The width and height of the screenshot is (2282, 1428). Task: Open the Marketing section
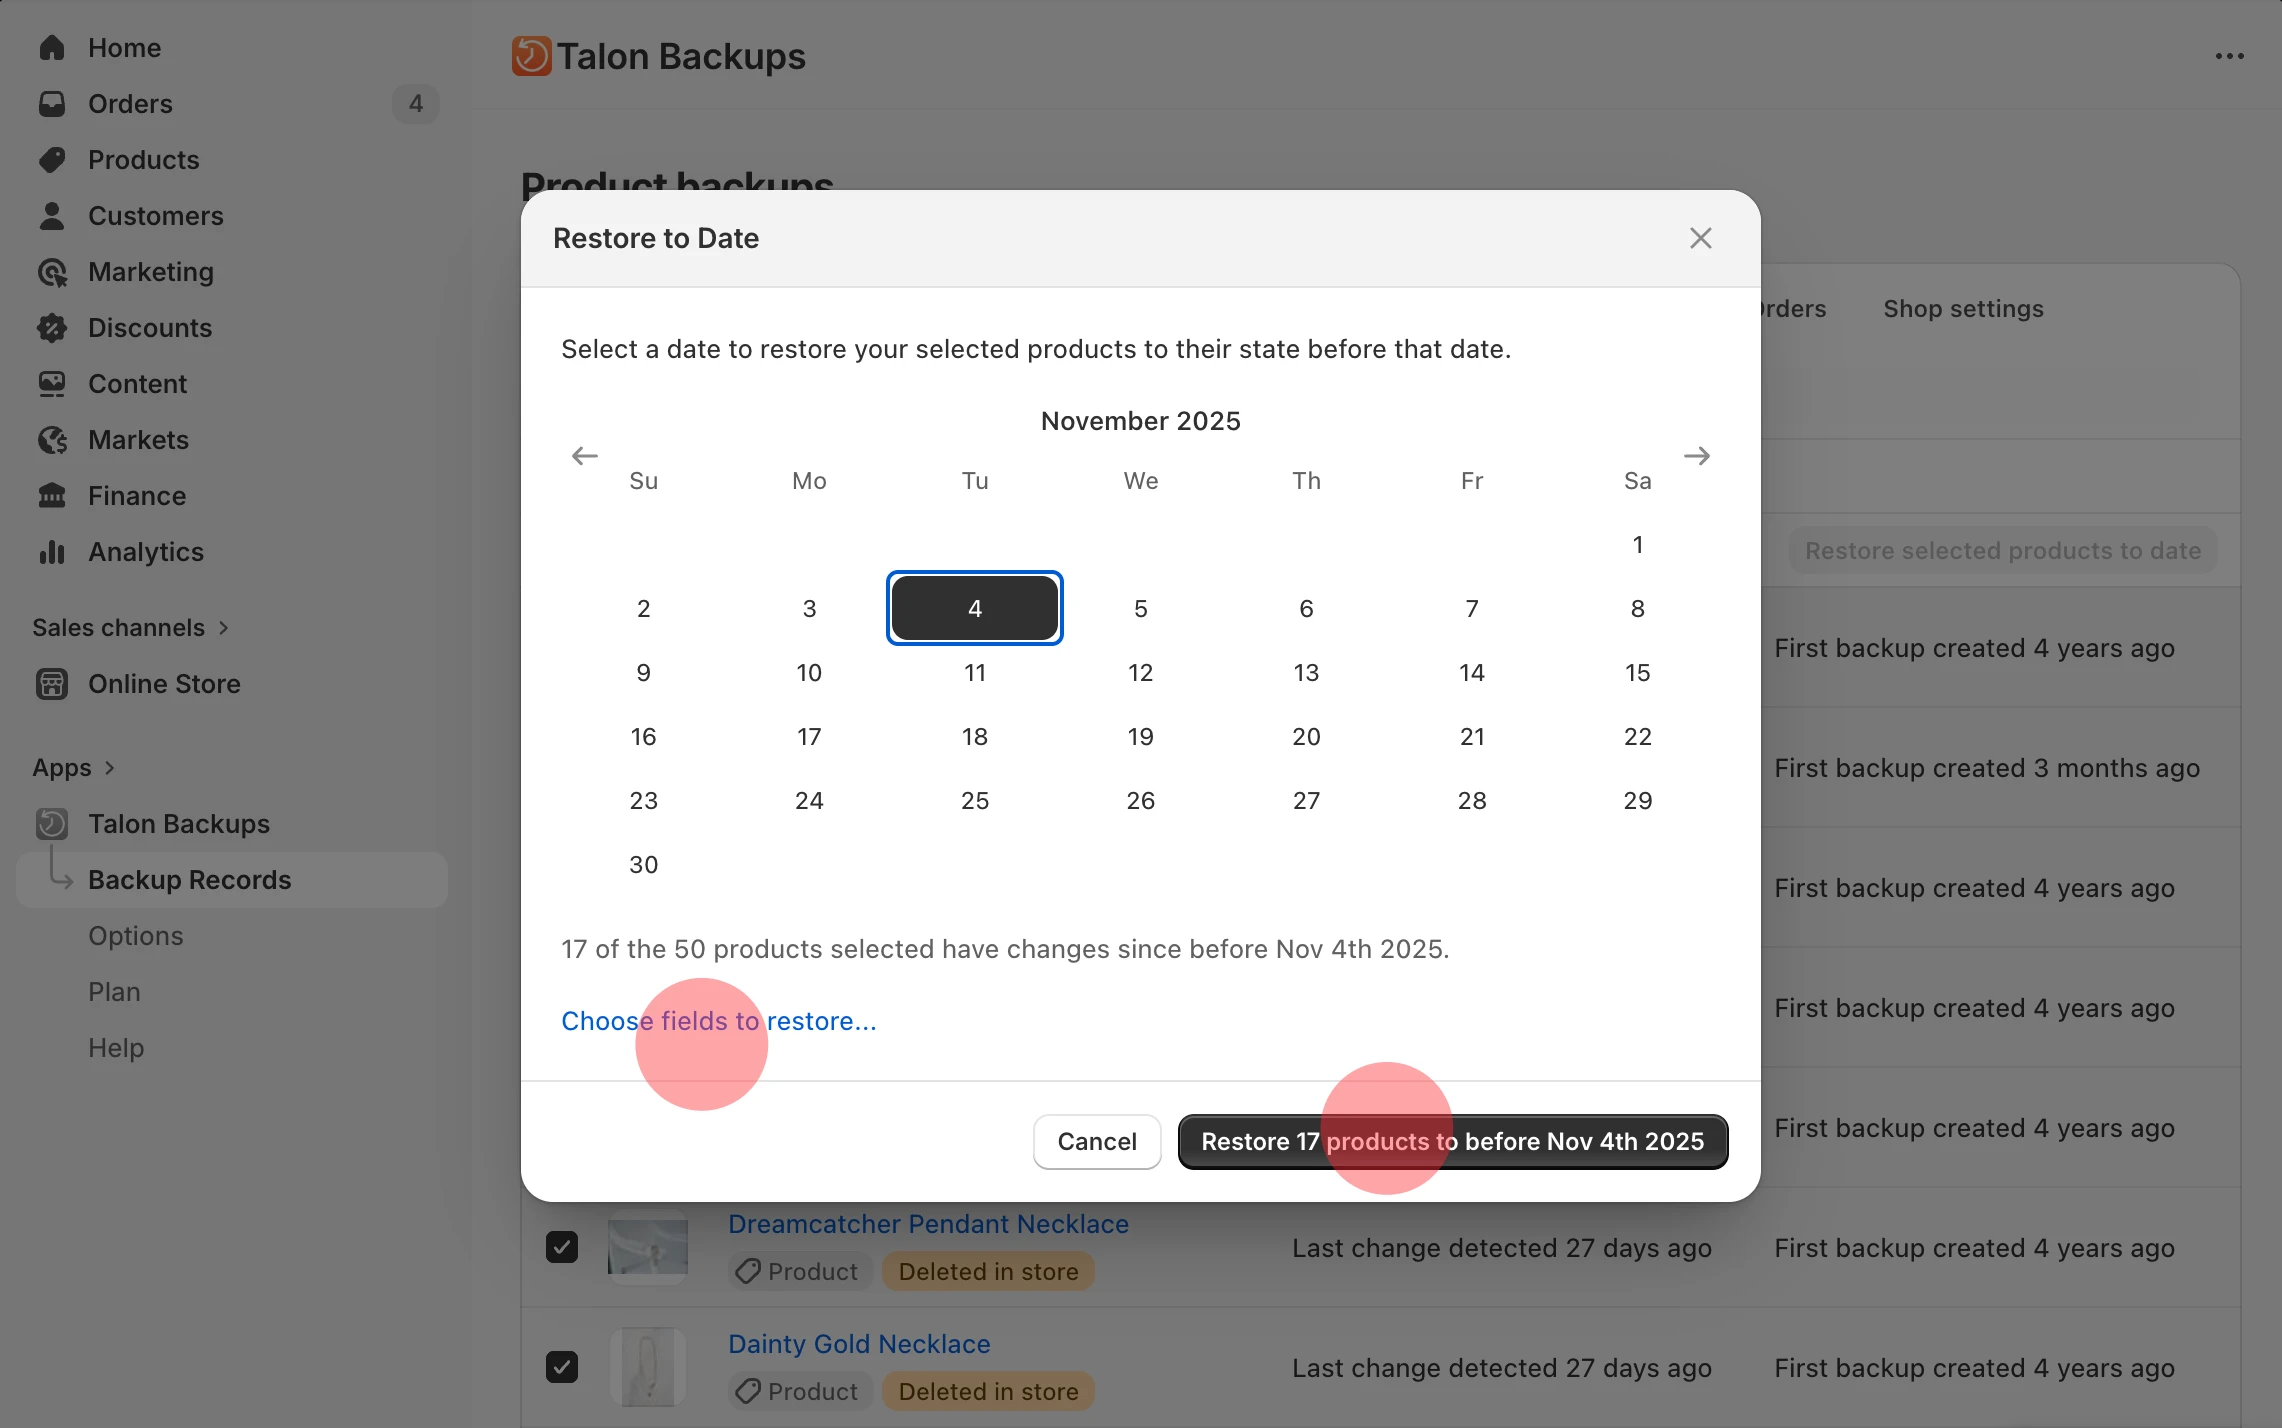(151, 271)
